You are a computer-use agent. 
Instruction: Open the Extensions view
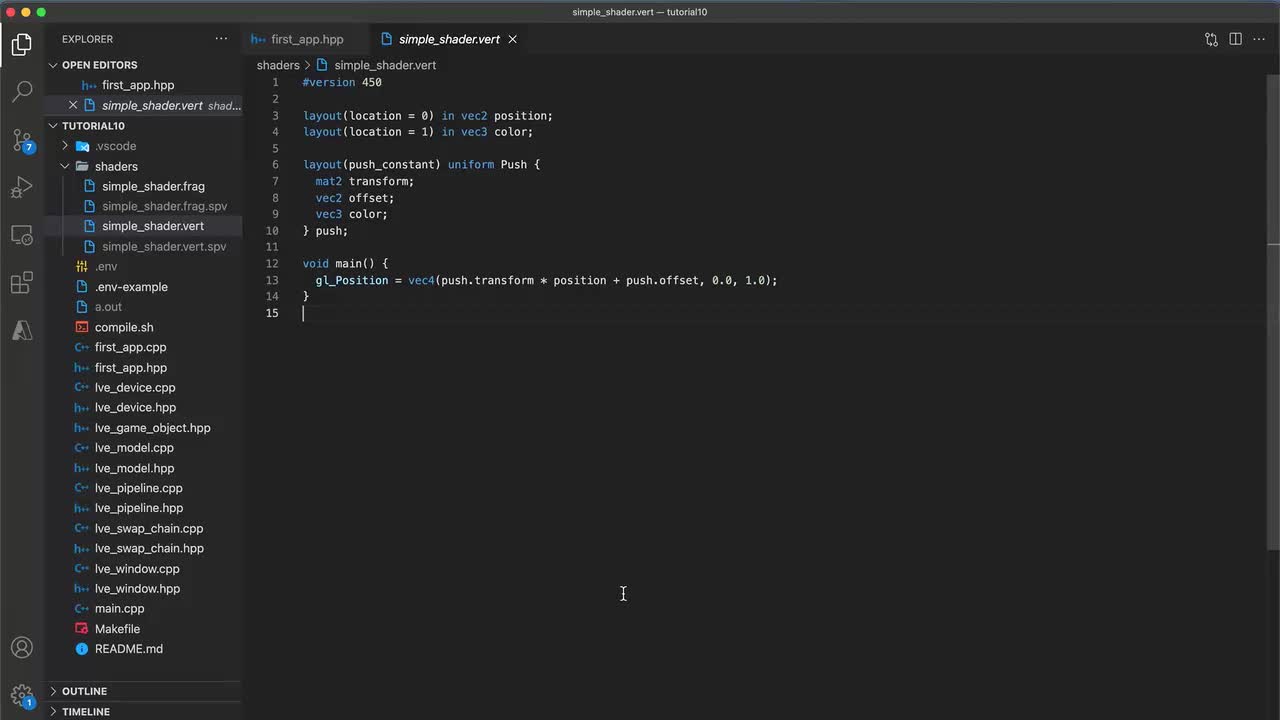click(x=22, y=283)
